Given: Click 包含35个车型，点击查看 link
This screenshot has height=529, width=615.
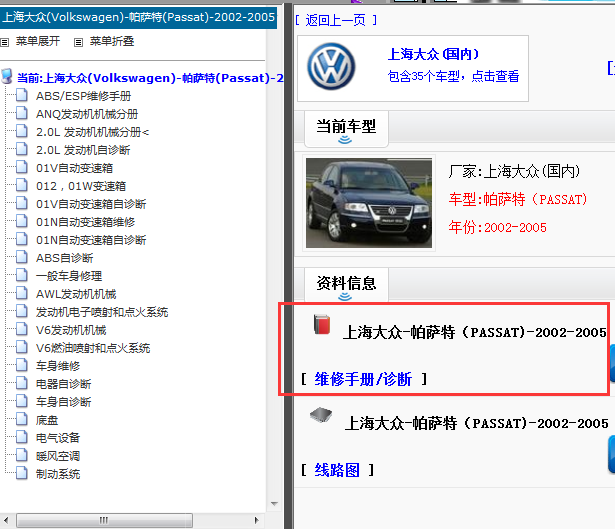Looking at the screenshot, I should point(453,76).
